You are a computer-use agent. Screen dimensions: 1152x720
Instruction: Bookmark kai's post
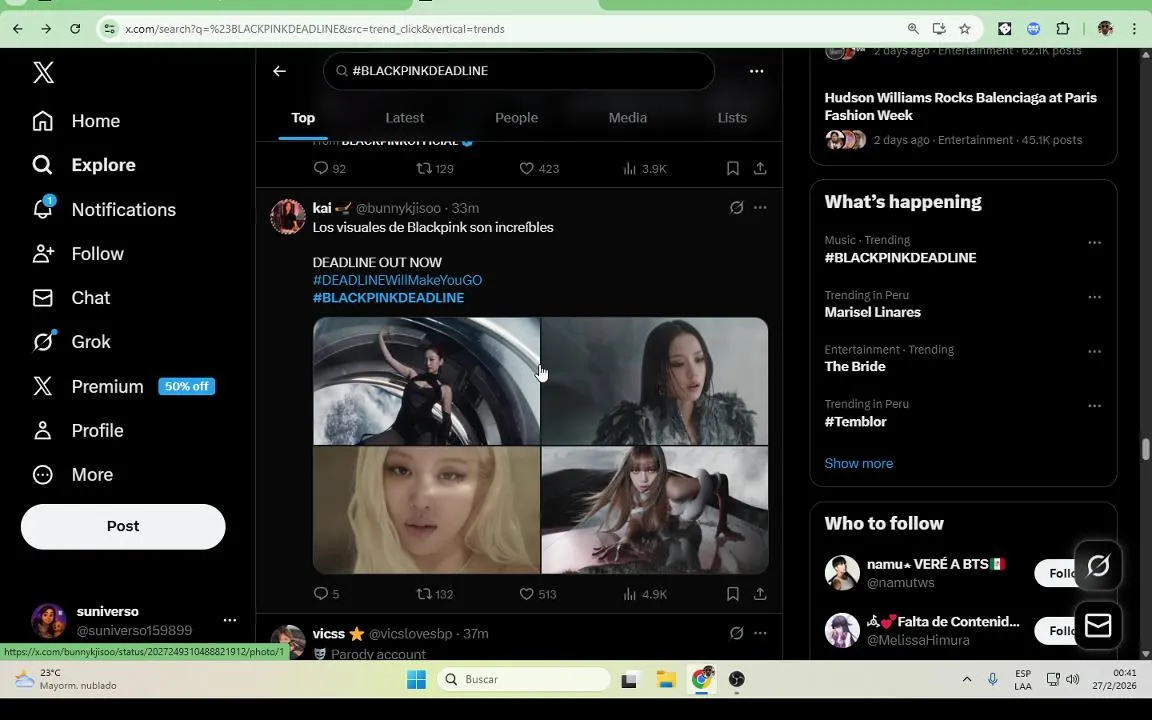732,594
